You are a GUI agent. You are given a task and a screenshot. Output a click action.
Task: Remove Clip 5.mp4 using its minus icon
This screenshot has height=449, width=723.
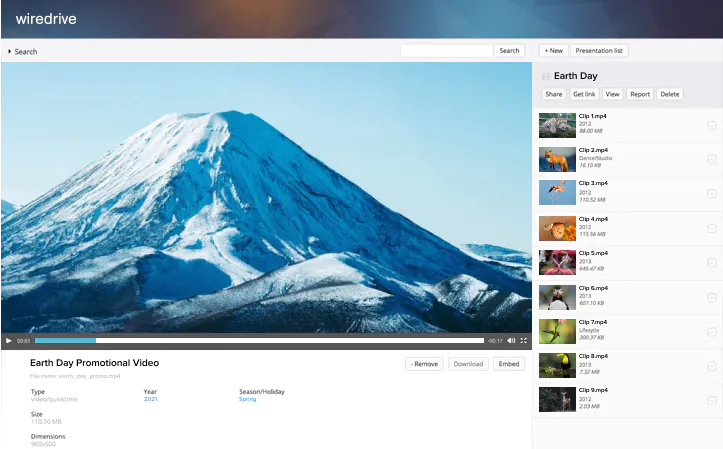pos(711,262)
